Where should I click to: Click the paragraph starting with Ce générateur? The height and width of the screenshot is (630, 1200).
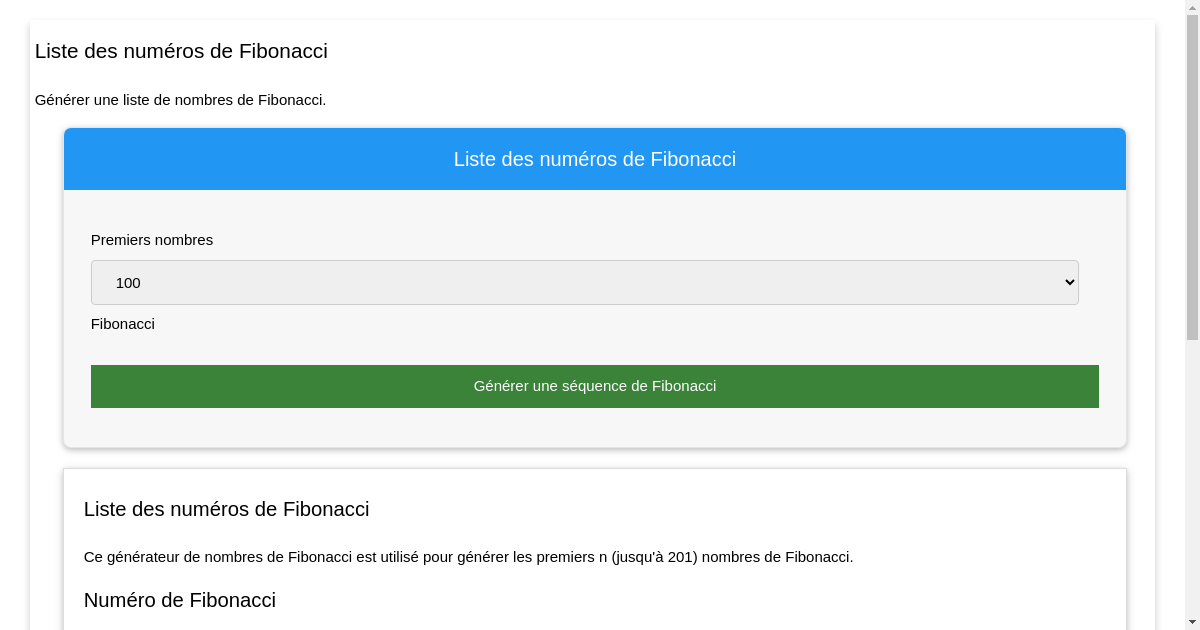(468, 557)
